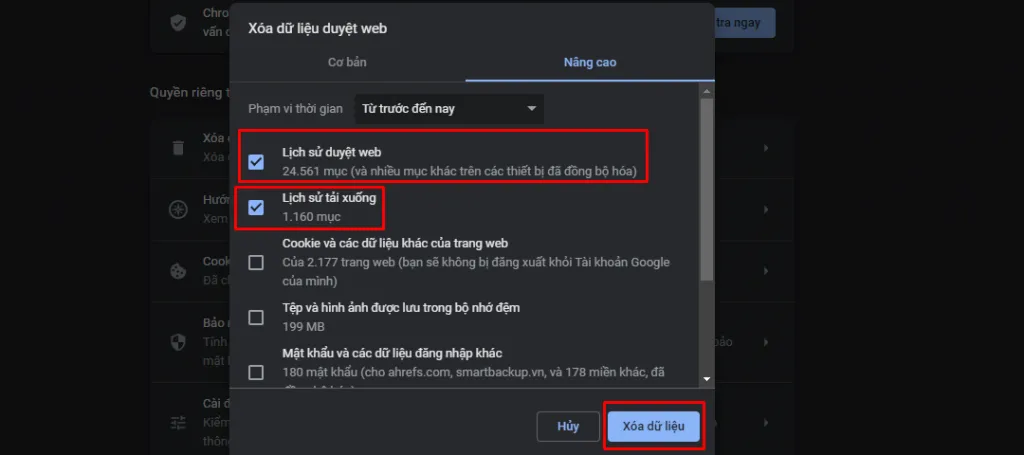Screen dimensions: 1024x455
Task: Expand first privacy row chevron on right
Action: (x=765, y=148)
